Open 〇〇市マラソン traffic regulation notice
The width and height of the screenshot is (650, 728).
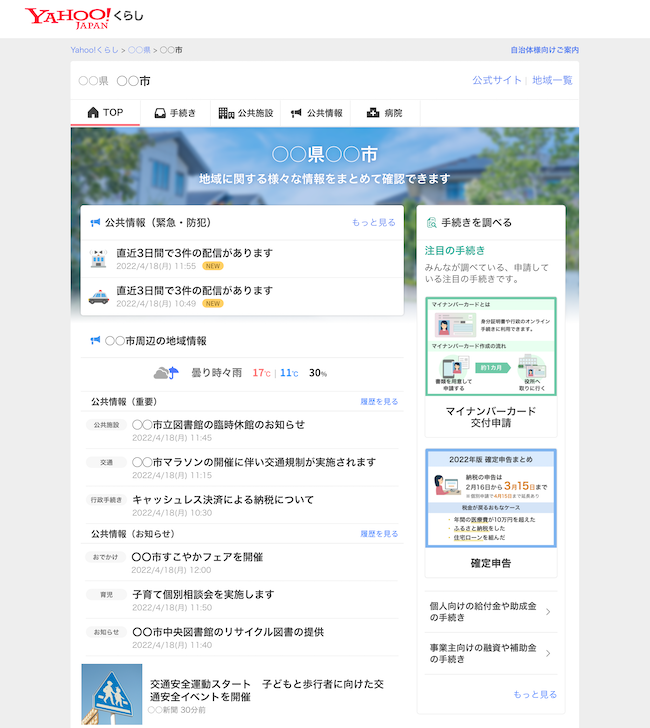(x=254, y=462)
